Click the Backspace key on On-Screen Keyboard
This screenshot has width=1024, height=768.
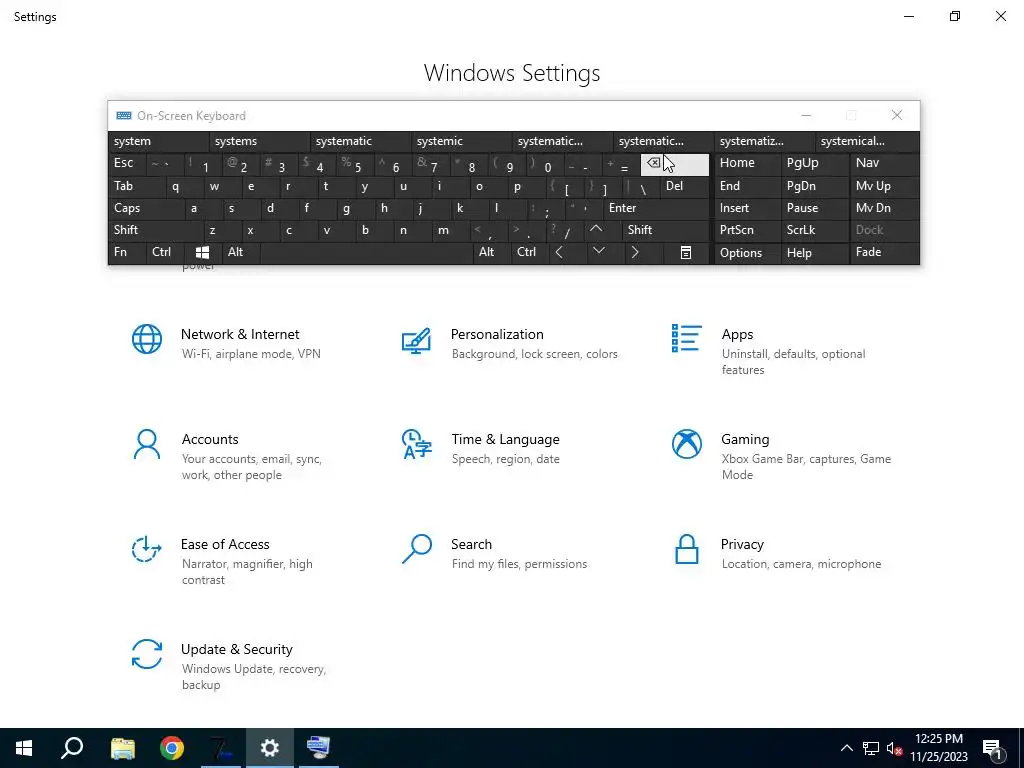point(675,165)
